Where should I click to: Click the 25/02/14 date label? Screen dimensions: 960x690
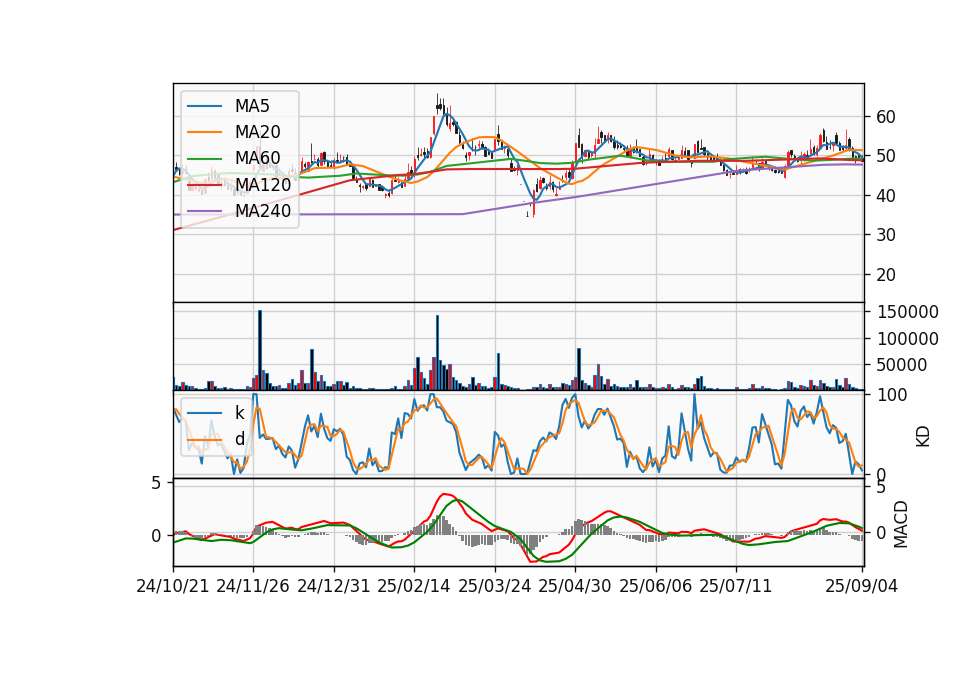(414, 586)
